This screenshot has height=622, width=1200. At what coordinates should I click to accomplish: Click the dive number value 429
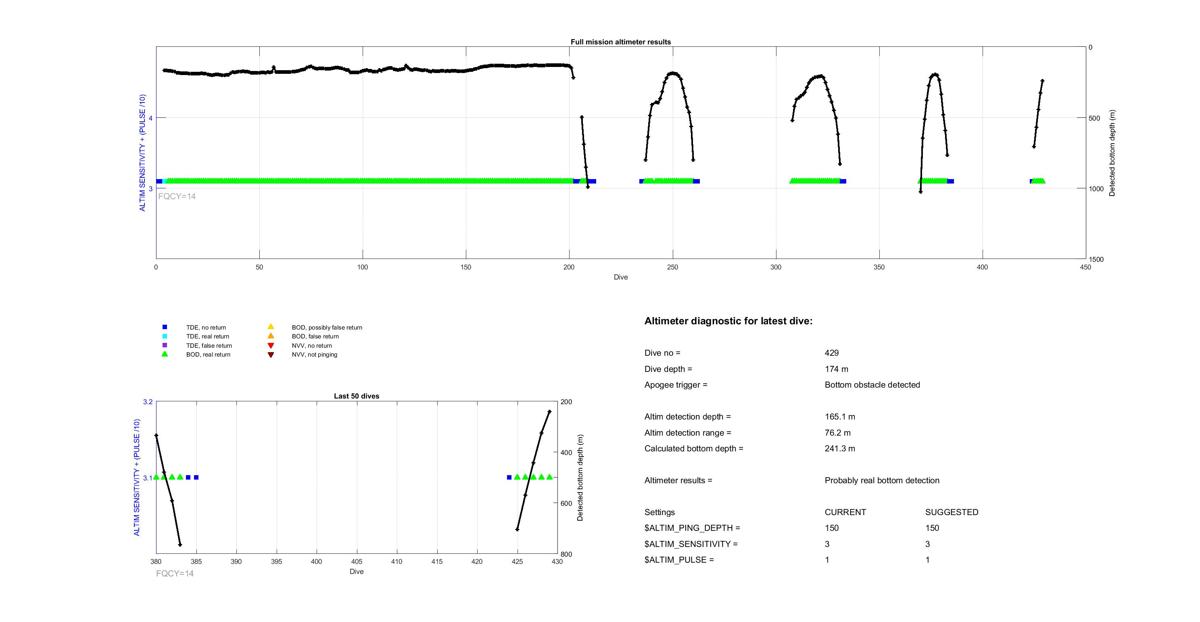(832, 353)
